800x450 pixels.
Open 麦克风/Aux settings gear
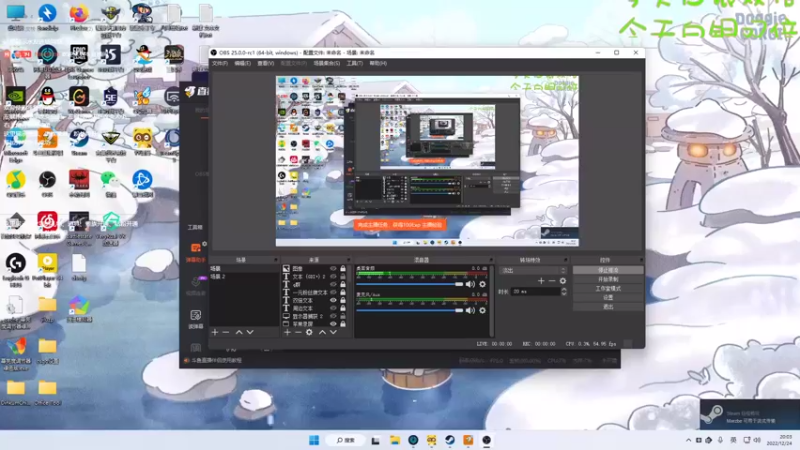pos(482,310)
